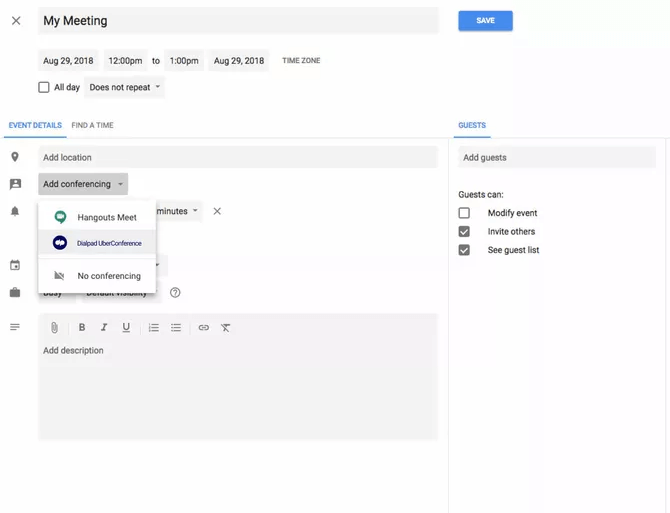Toggle bold formatting in description
Viewport: 670px width, 513px height.
pos(82,327)
